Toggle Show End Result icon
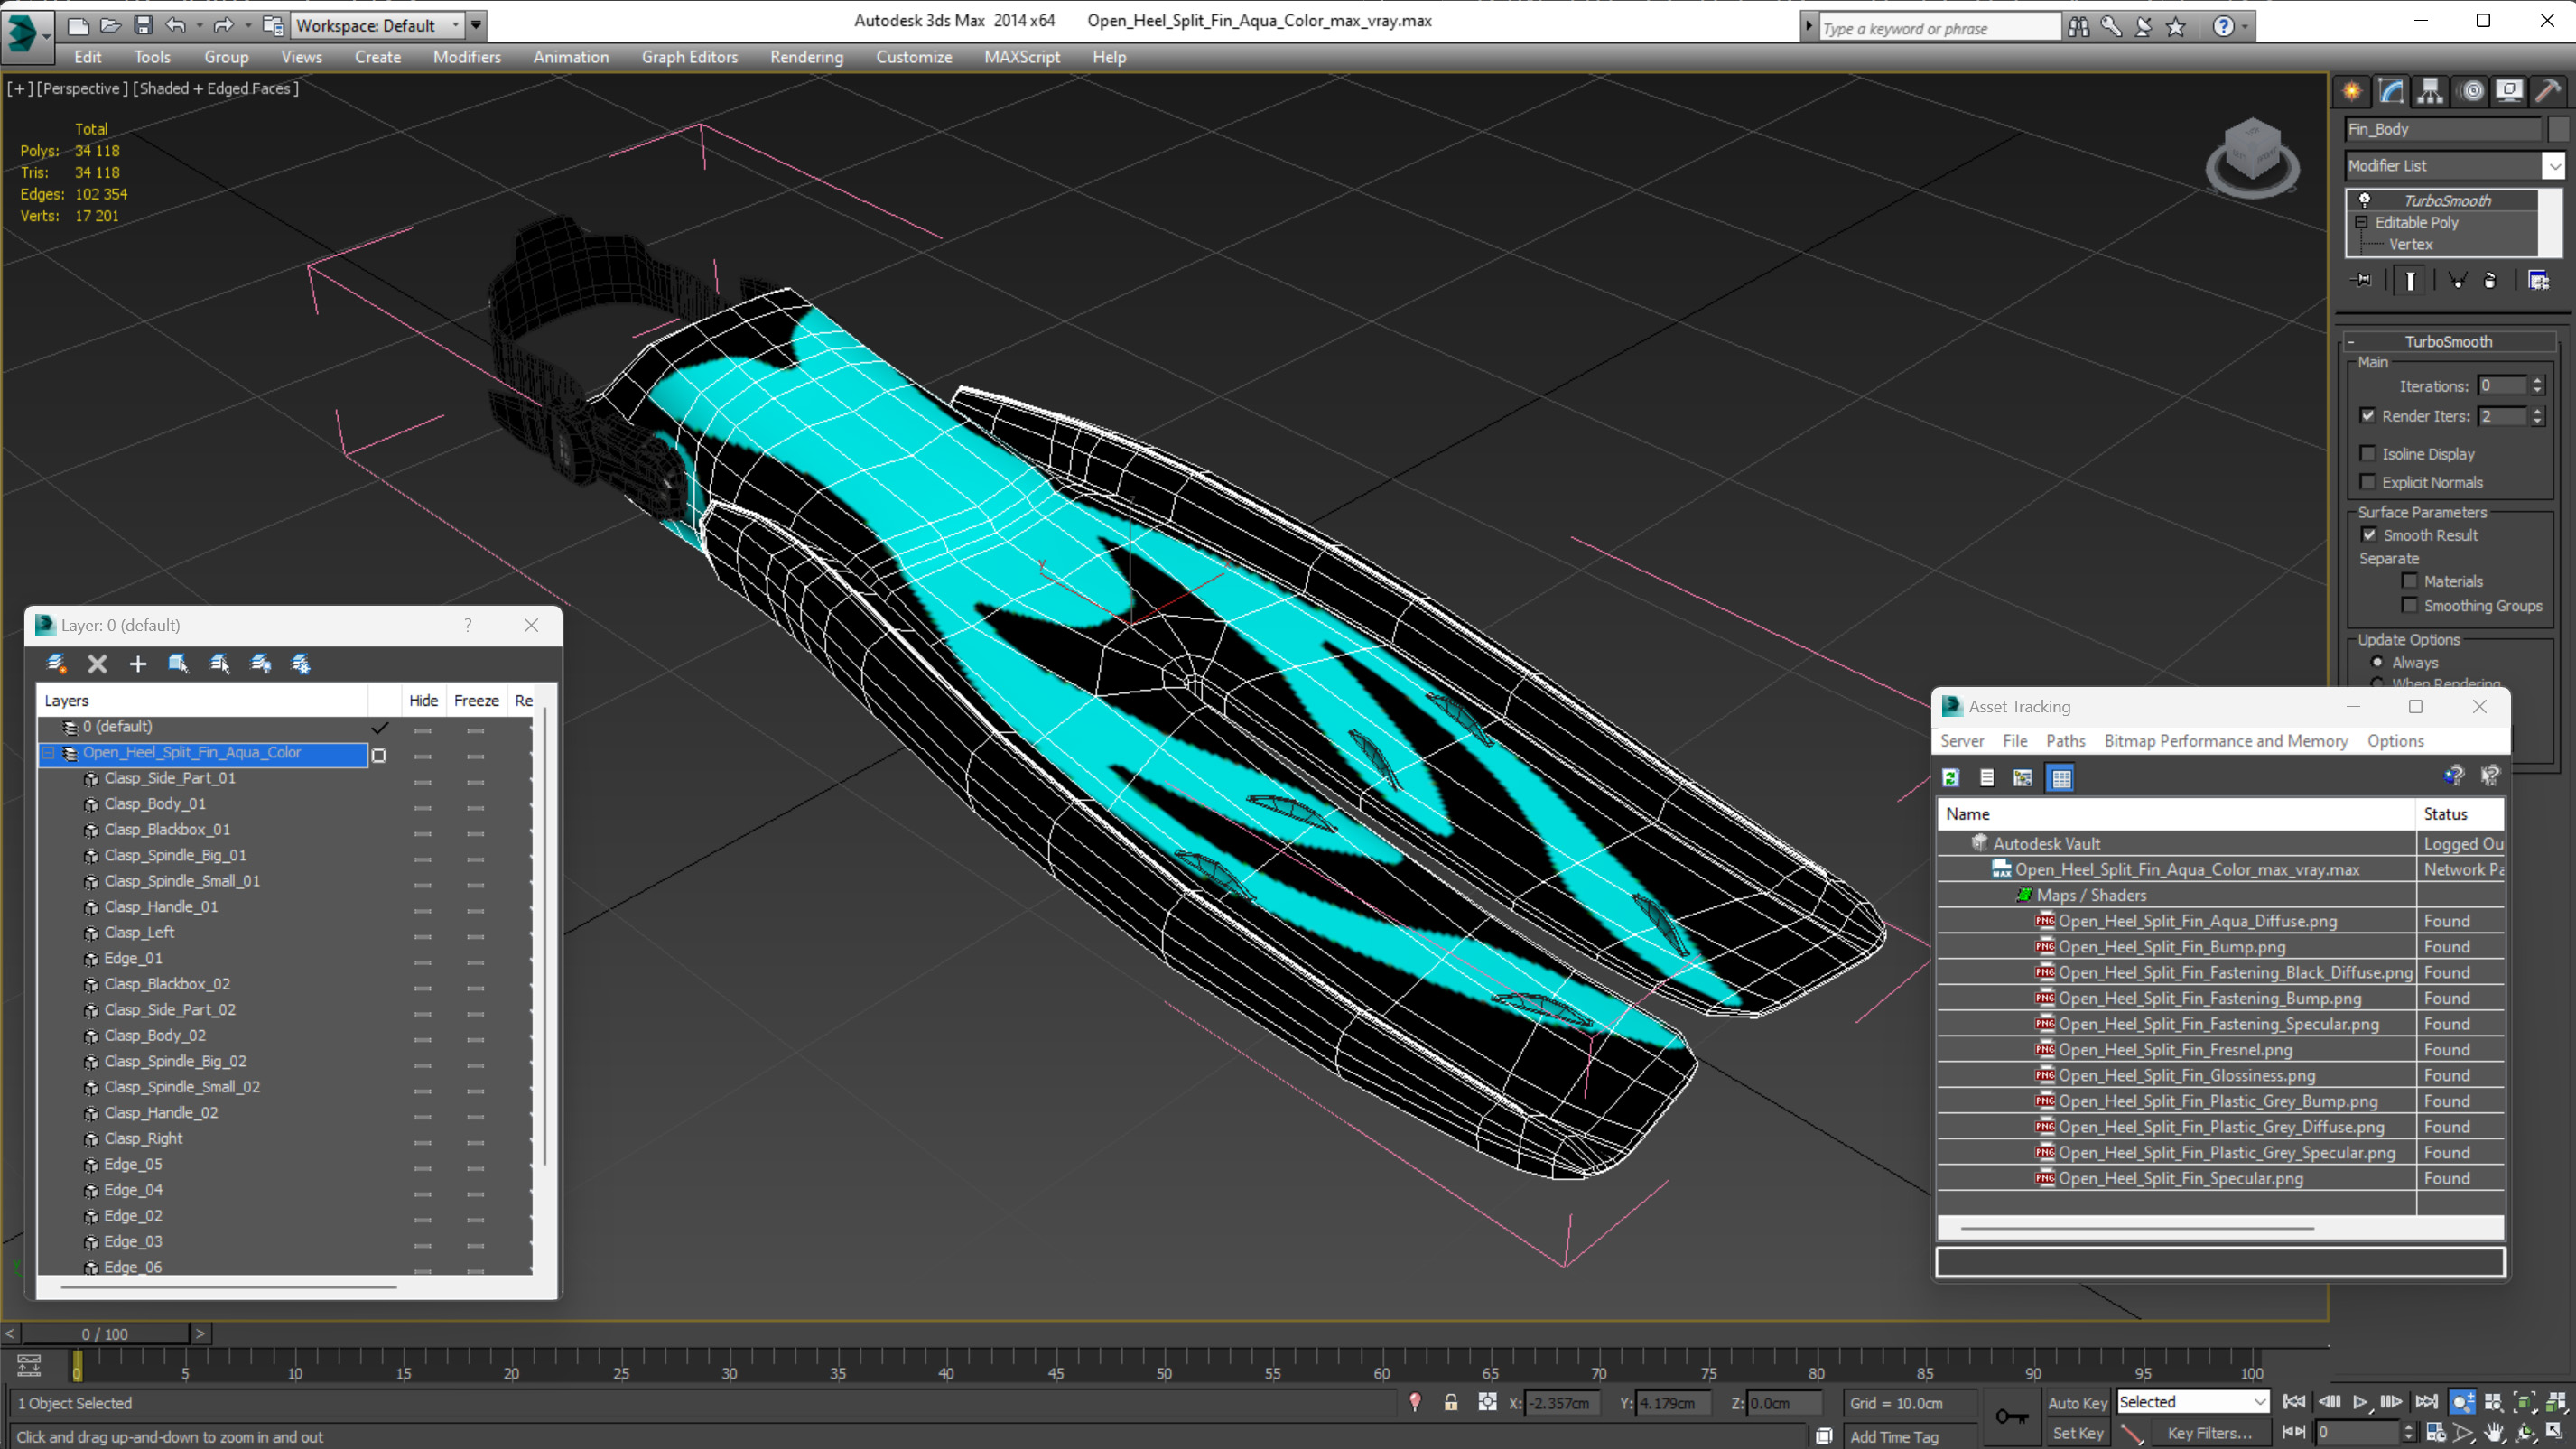 [2410, 280]
